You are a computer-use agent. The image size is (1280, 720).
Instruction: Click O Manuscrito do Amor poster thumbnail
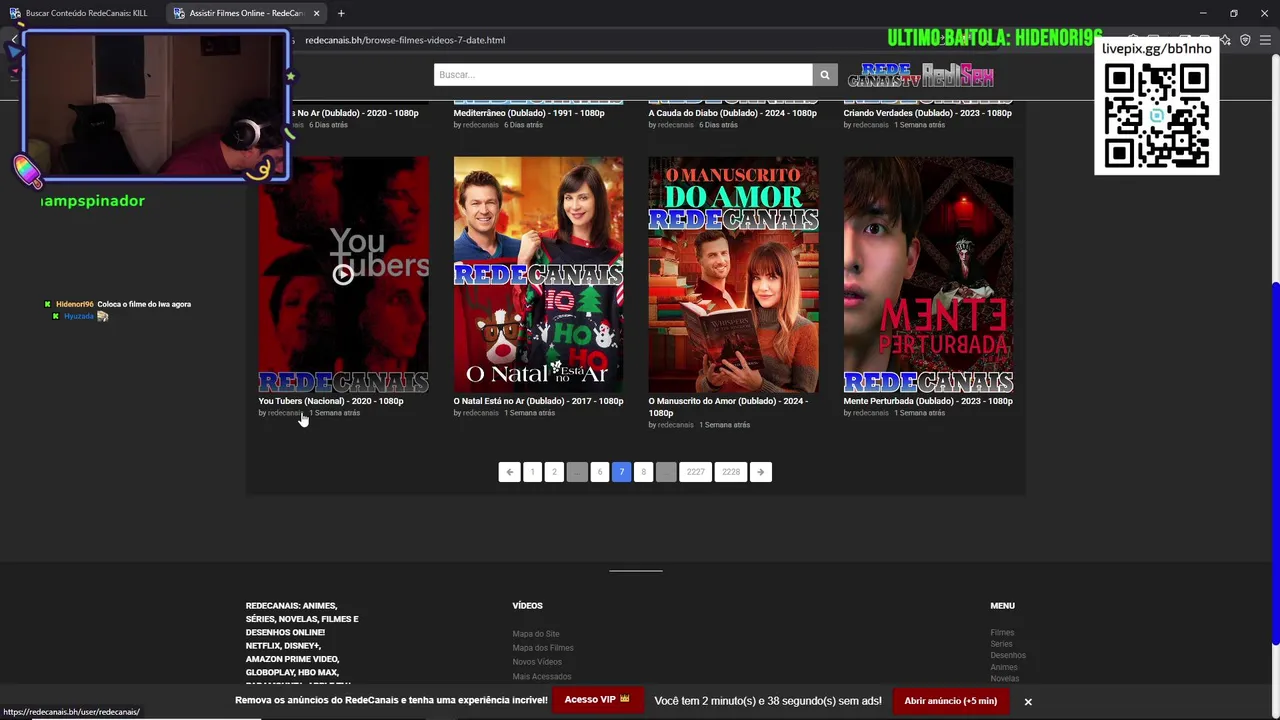coord(733,274)
